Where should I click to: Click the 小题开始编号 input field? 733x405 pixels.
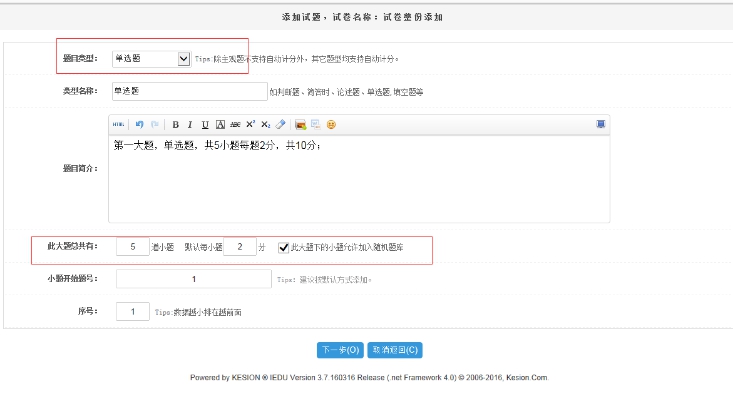(194, 279)
